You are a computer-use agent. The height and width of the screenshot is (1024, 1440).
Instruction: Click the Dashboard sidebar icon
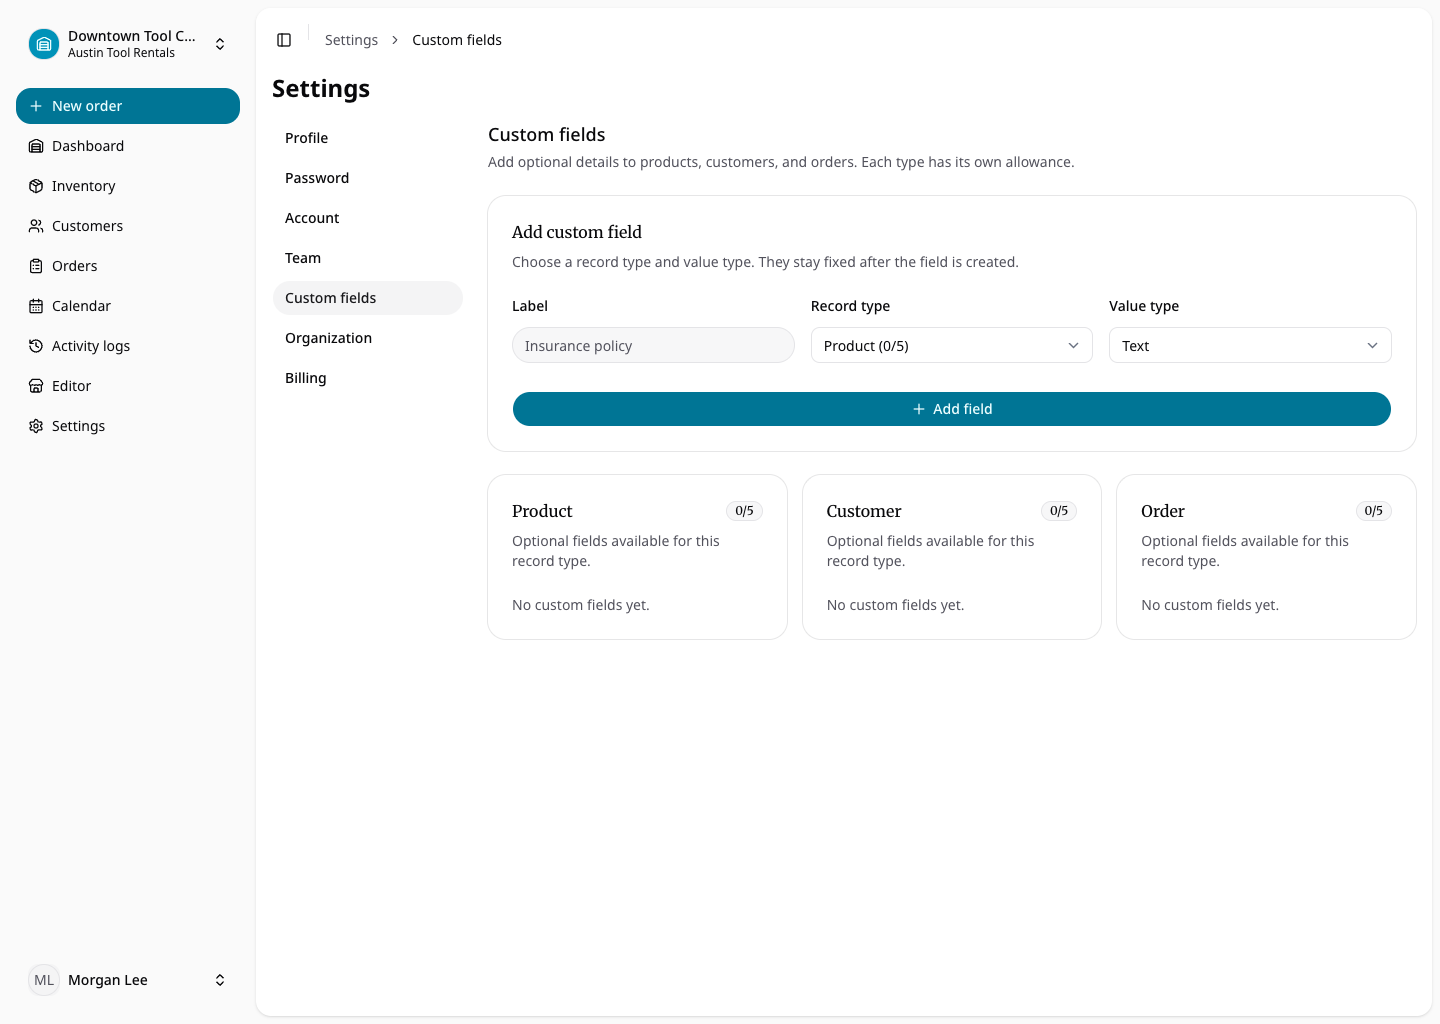click(x=36, y=146)
